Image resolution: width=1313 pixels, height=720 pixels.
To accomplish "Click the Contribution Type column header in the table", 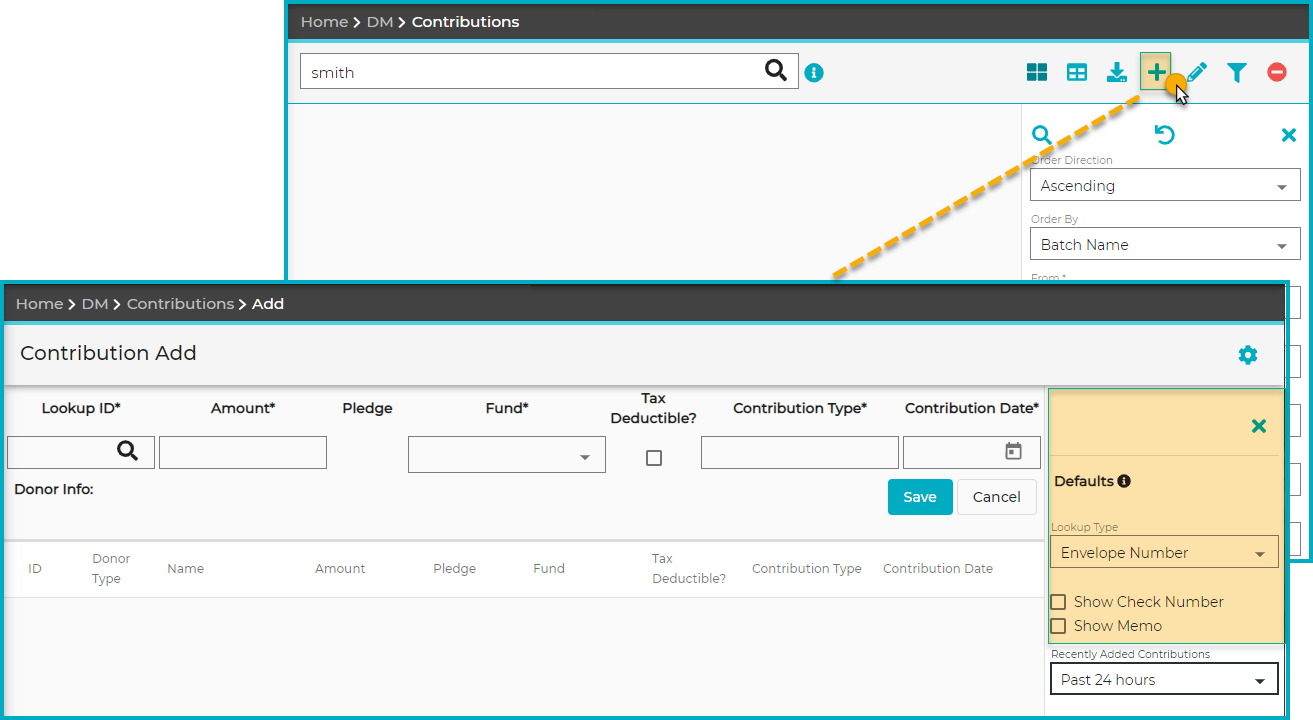I will coord(807,568).
